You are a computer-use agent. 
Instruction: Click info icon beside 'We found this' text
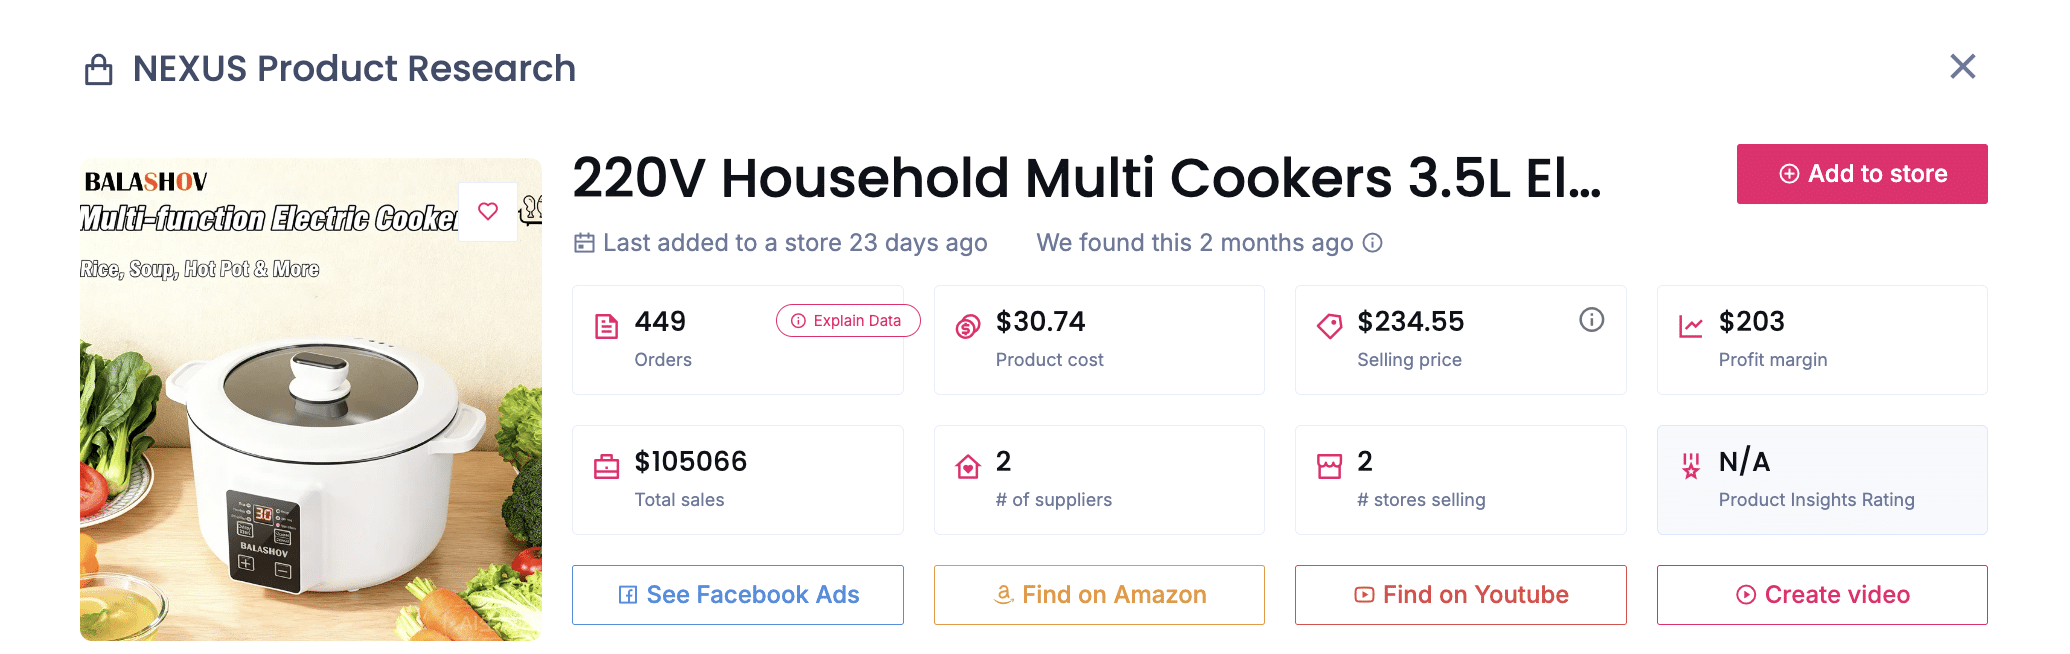click(x=1373, y=243)
